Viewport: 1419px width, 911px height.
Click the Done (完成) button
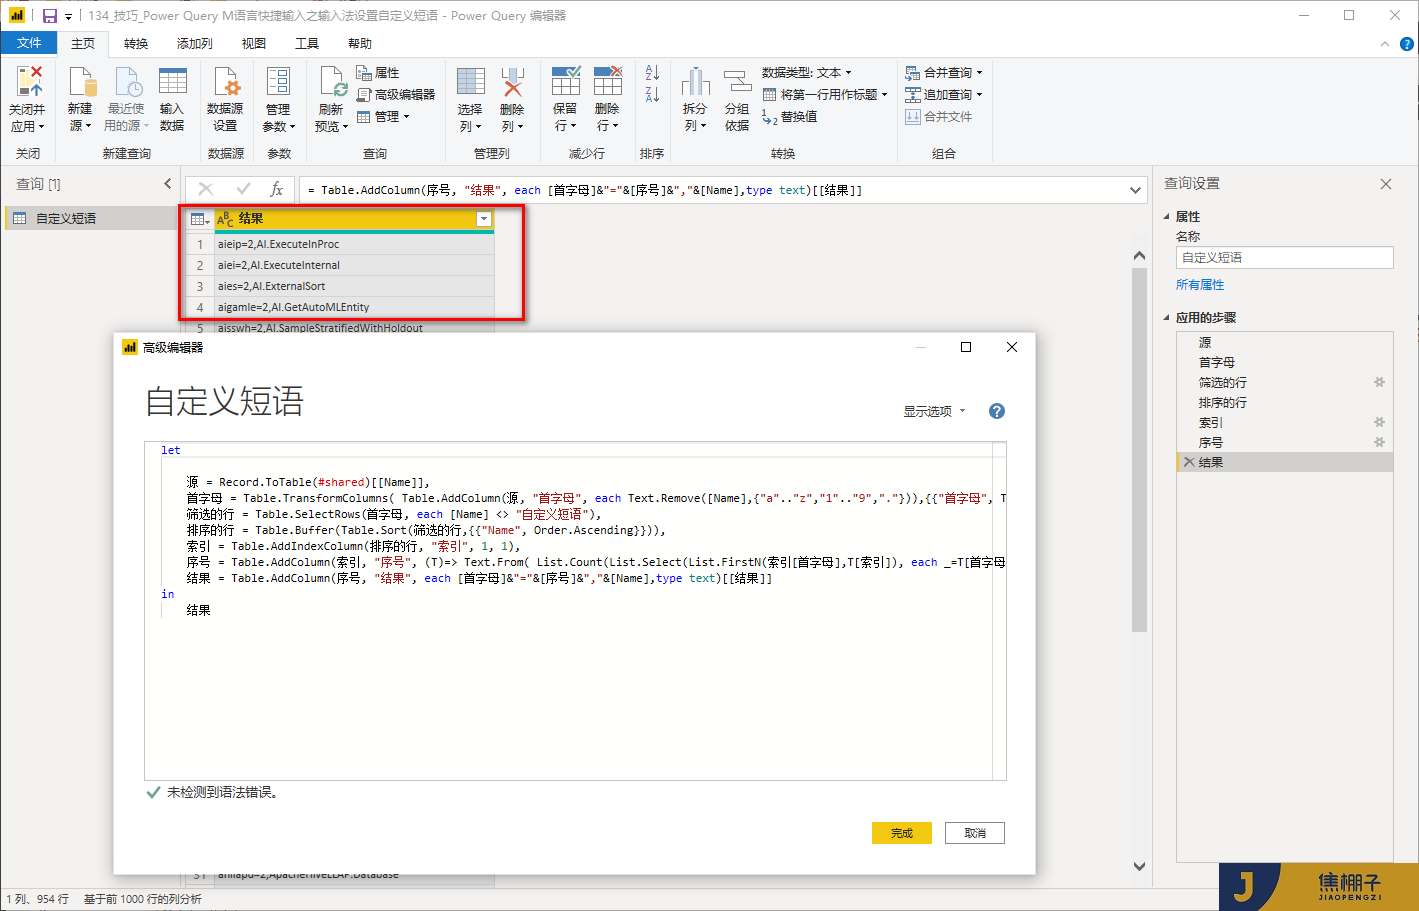click(x=902, y=833)
